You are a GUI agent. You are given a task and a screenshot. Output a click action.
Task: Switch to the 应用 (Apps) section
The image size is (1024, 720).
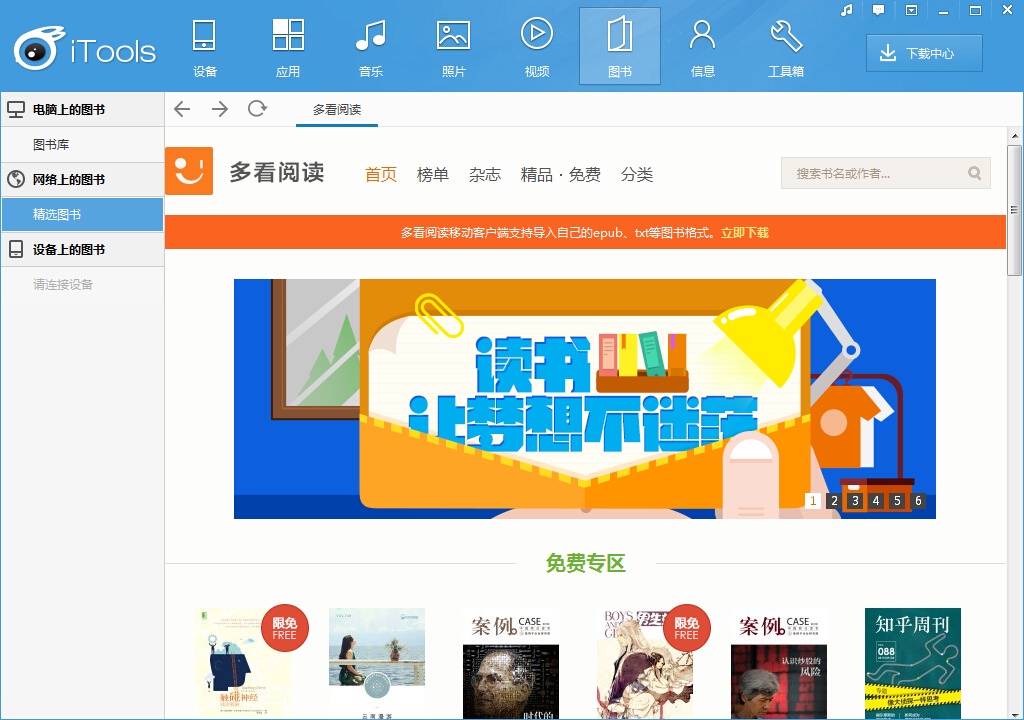[x=287, y=46]
